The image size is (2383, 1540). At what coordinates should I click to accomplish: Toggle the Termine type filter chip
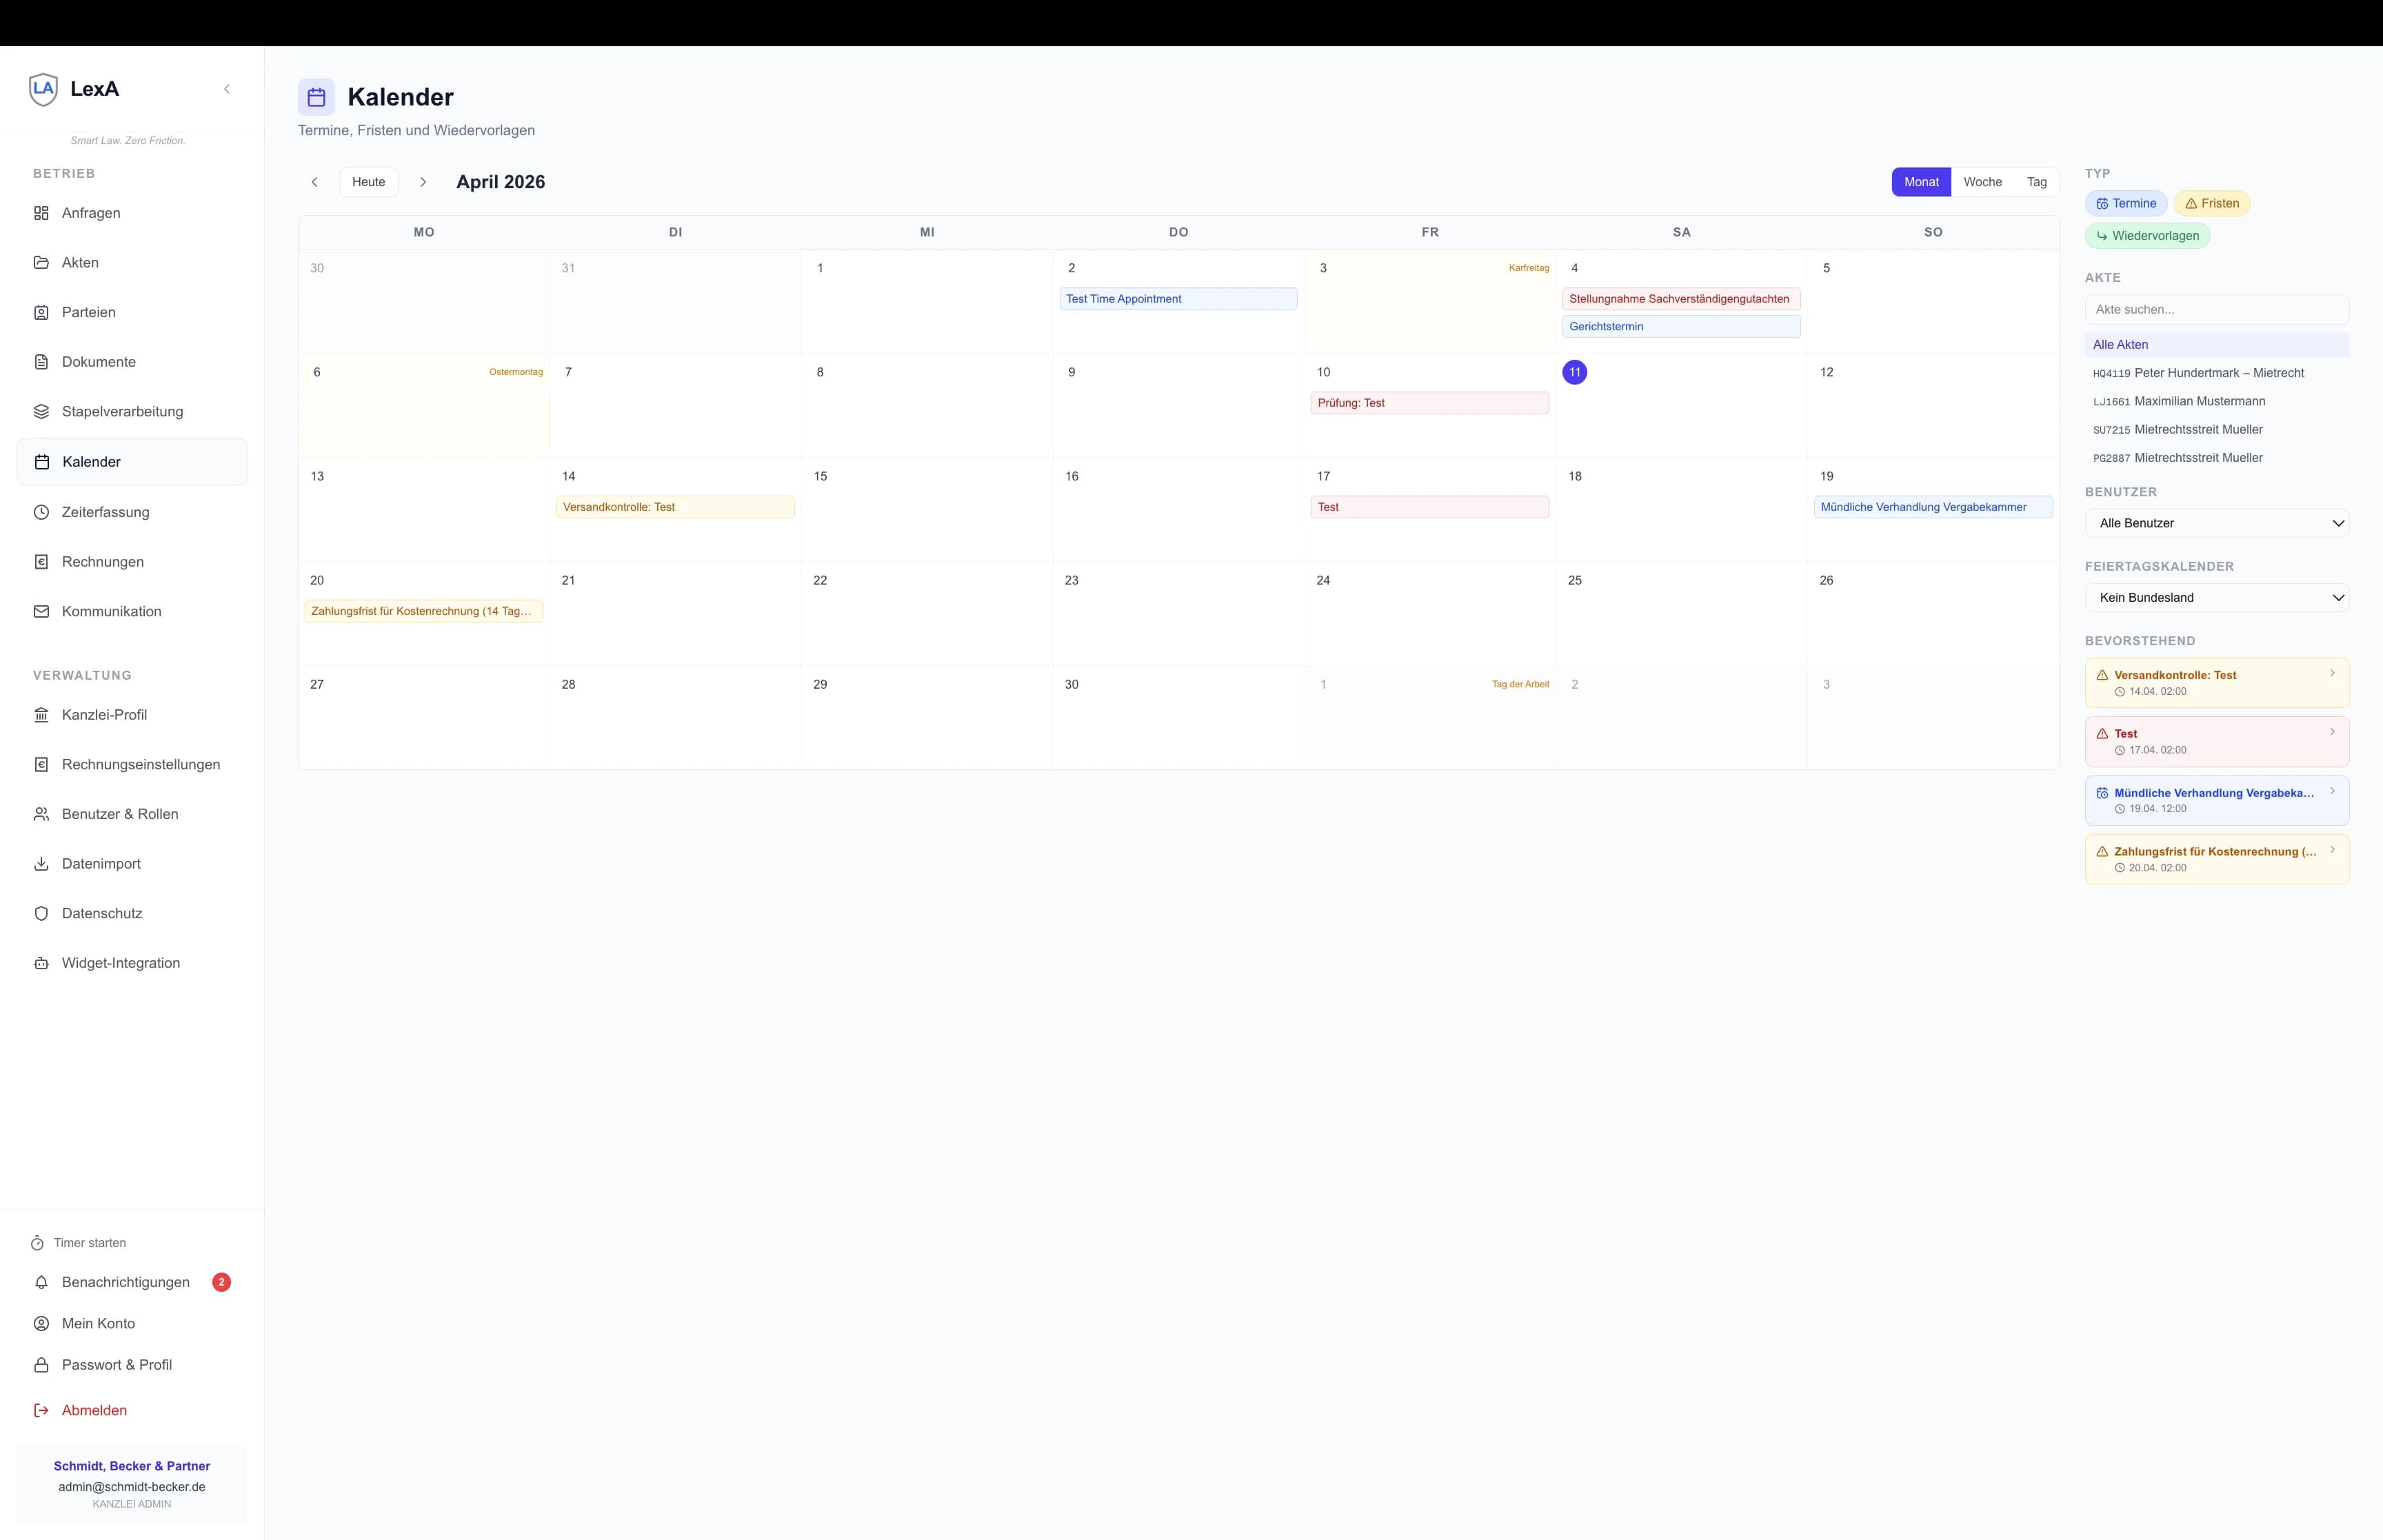[2125, 203]
